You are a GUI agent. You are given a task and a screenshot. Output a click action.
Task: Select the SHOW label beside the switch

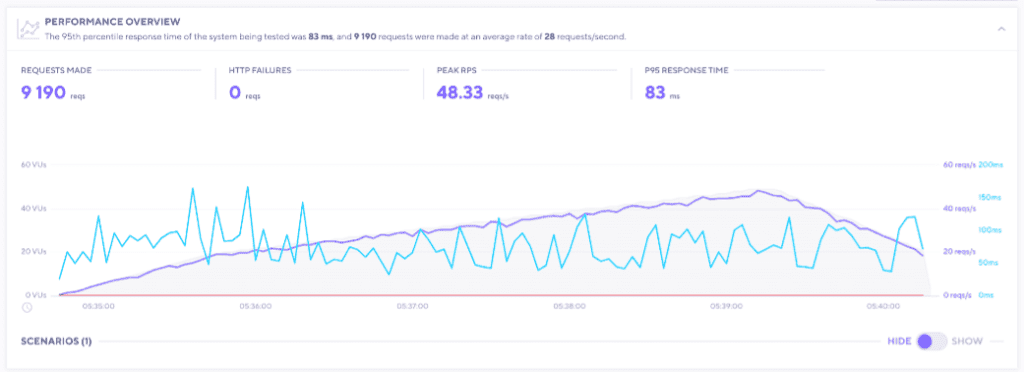(967, 341)
